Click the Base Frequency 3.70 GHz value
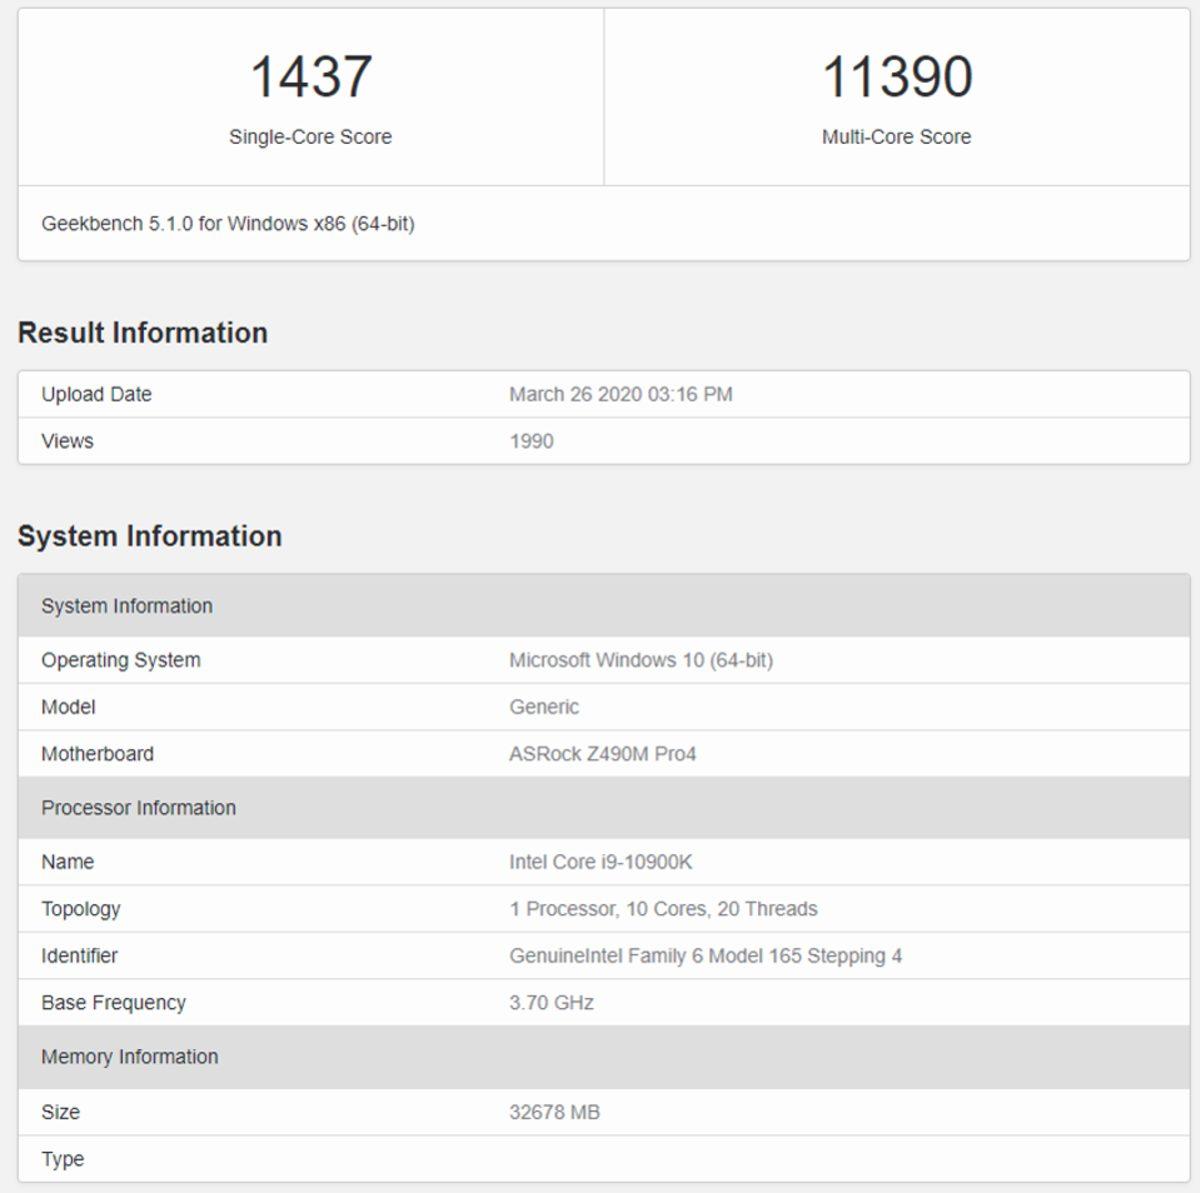 552,1003
